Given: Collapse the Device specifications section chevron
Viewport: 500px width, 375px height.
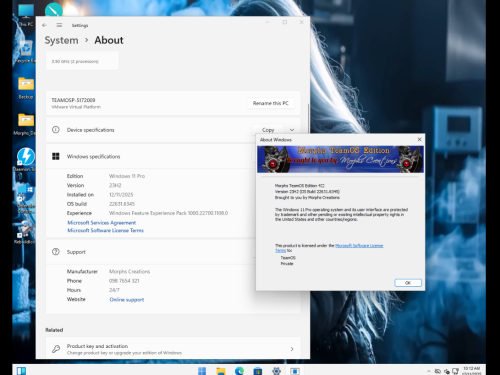Looking at the screenshot, I should pos(292,130).
